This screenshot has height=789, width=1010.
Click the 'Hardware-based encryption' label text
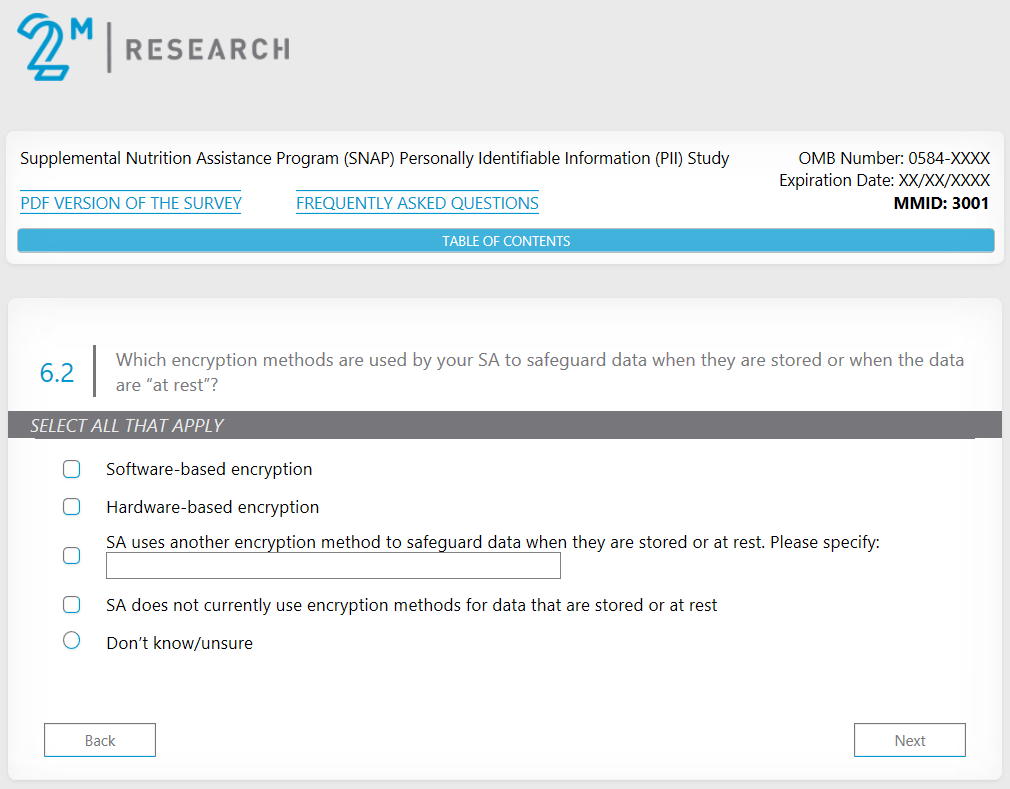click(x=213, y=507)
